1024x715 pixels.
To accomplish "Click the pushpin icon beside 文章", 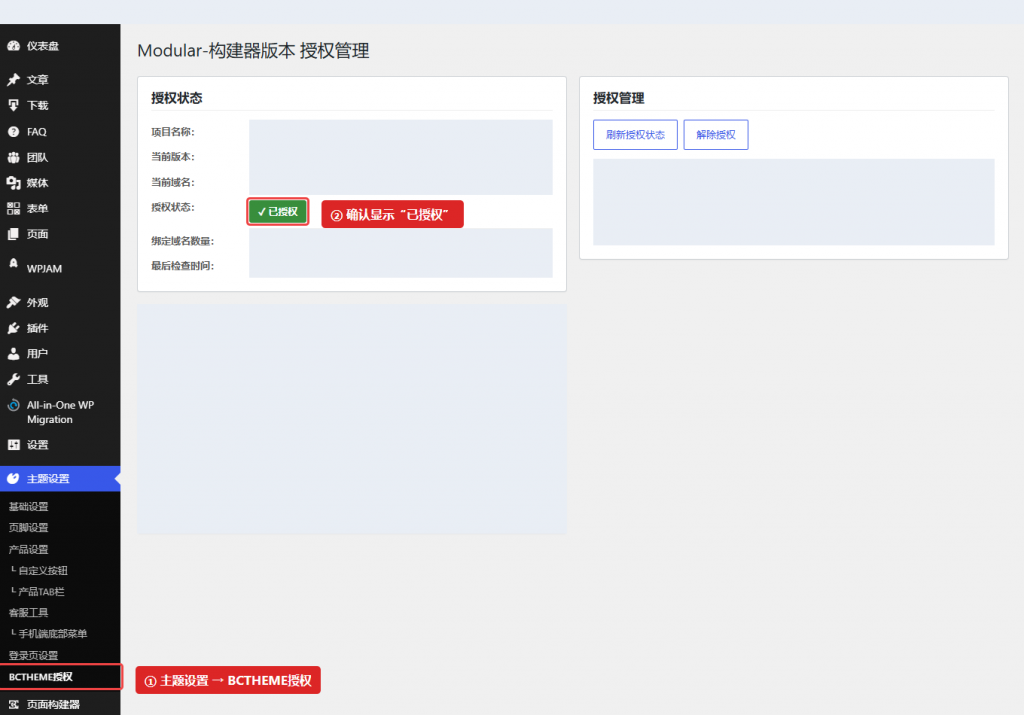I will [13, 80].
